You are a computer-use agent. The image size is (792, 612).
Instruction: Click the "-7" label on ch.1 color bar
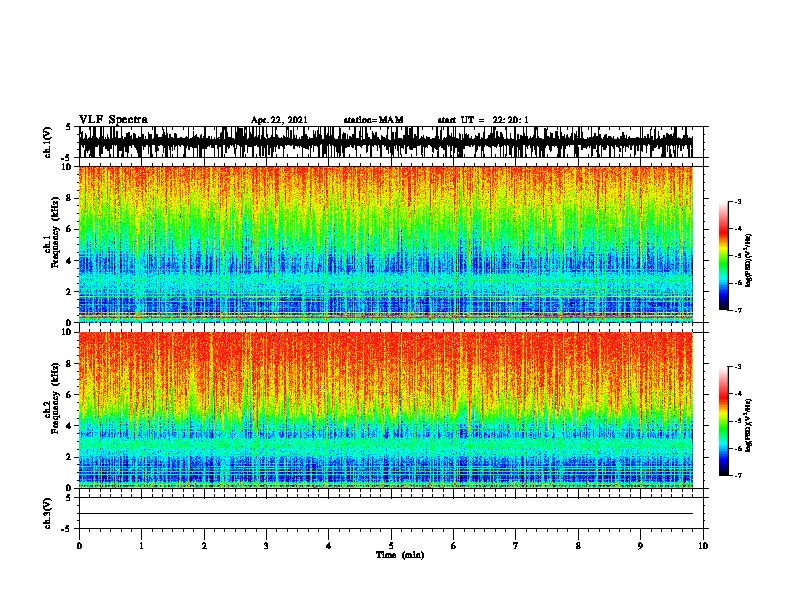(x=737, y=310)
